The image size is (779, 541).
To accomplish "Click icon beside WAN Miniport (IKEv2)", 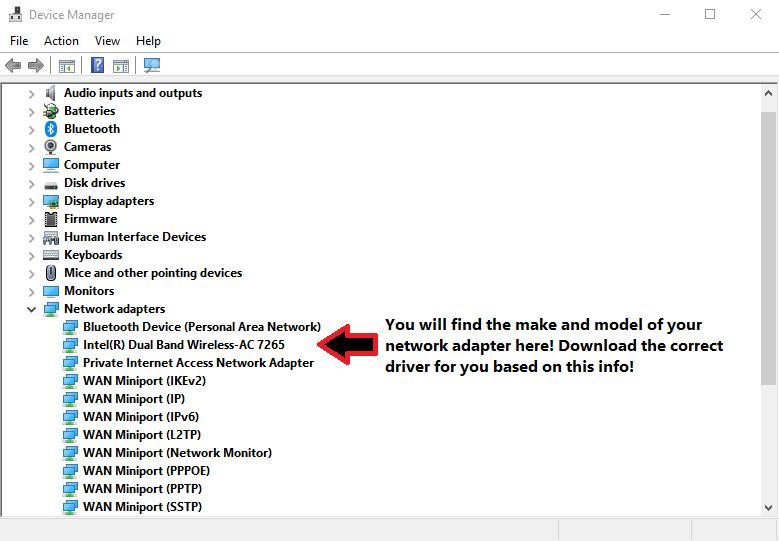I will (70, 381).
